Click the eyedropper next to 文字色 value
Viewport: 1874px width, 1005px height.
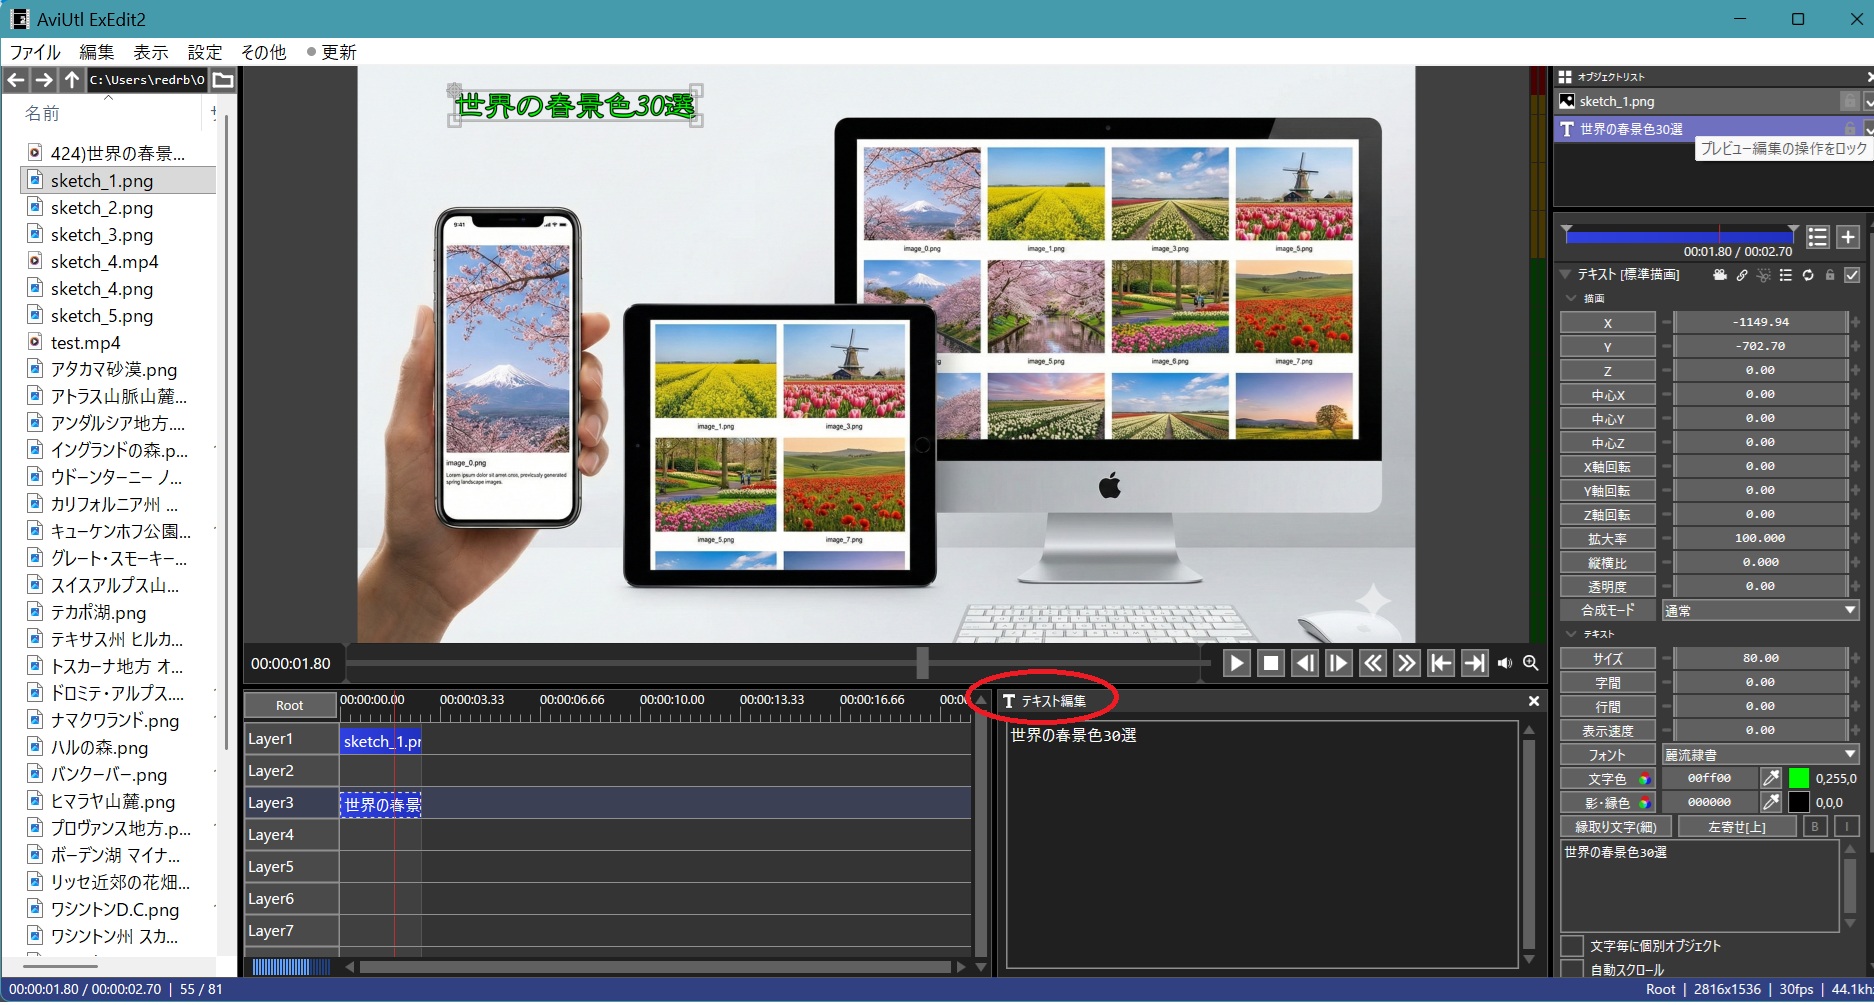[x=1770, y=778]
